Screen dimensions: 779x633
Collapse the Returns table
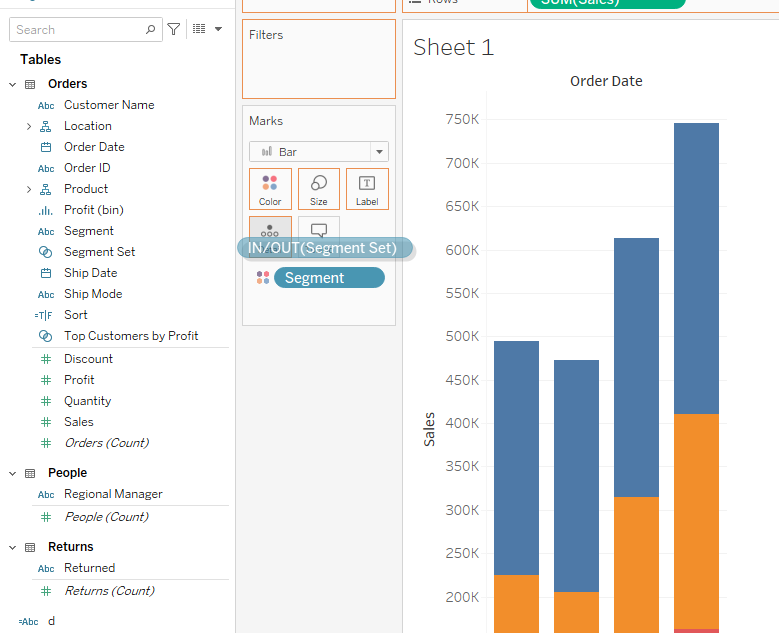(12, 548)
